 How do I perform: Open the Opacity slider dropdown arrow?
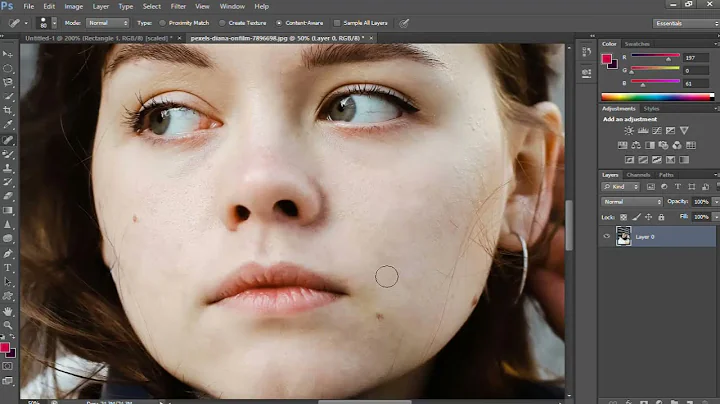click(716, 202)
